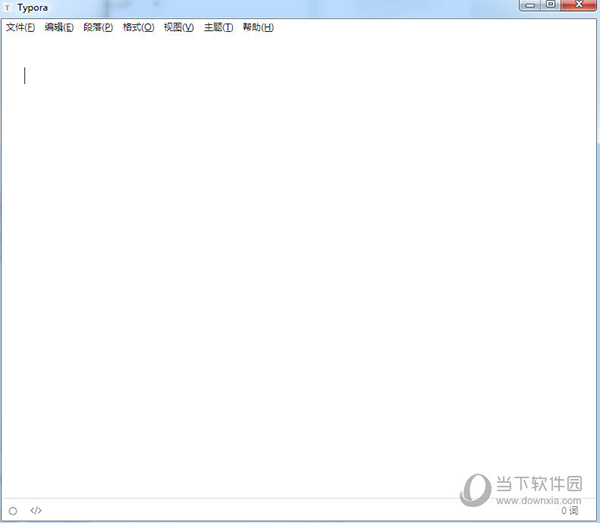
Task: Open the 视图(V) menu
Action: pyautogui.click(x=179, y=27)
